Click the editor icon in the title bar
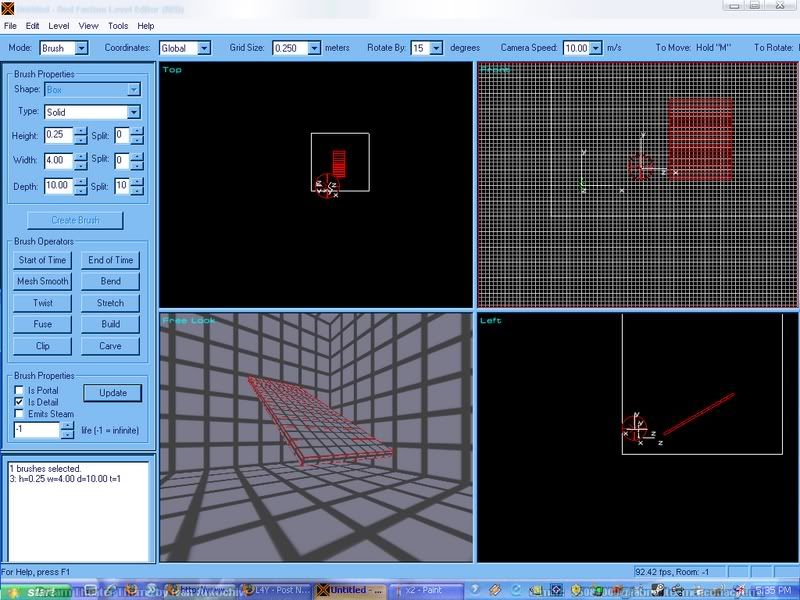Image resolution: width=800 pixels, height=600 pixels. pyautogui.click(x=7, y=8)
